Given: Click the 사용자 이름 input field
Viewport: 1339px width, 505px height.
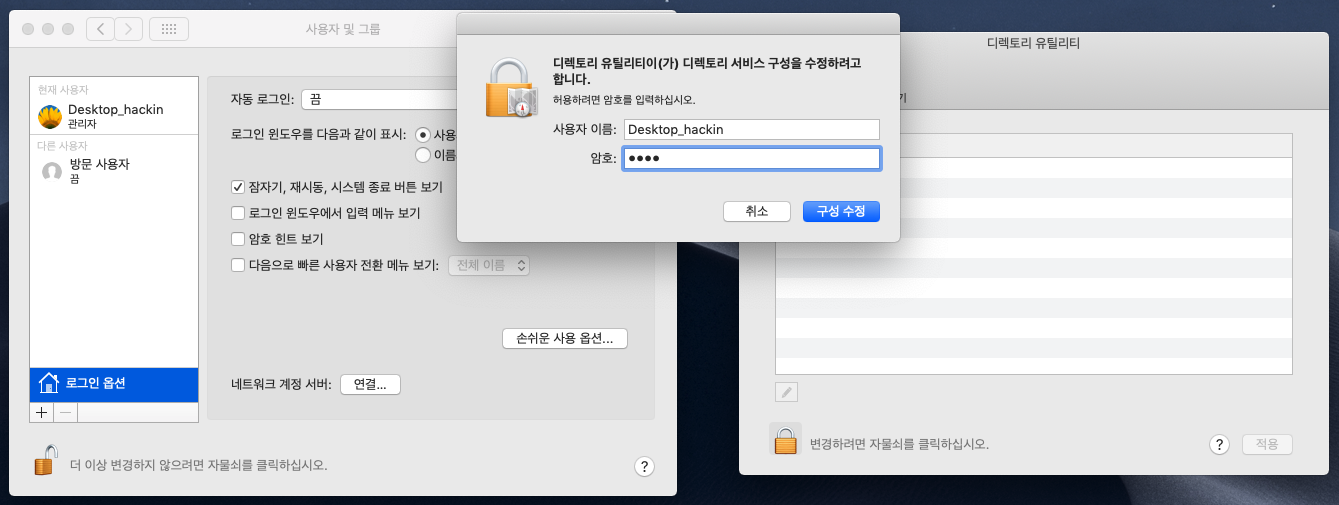Looking at the screenshot, I should click(751, 129).
